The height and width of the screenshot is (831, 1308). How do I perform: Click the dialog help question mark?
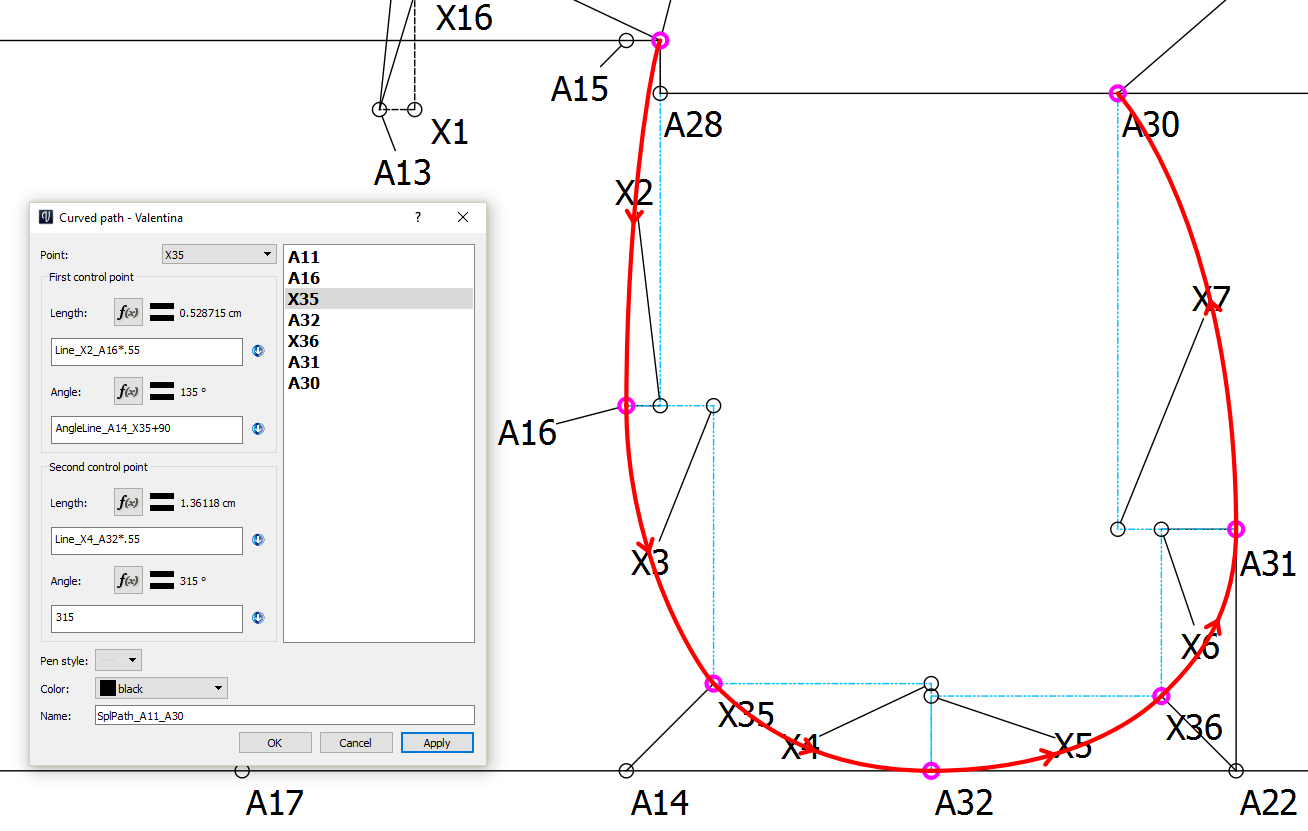tap(418, 217)
